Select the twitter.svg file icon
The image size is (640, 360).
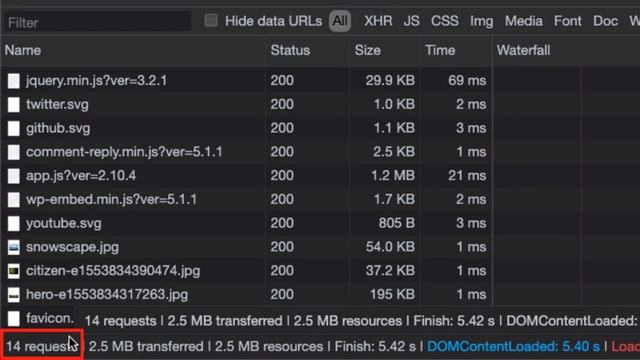13,104
